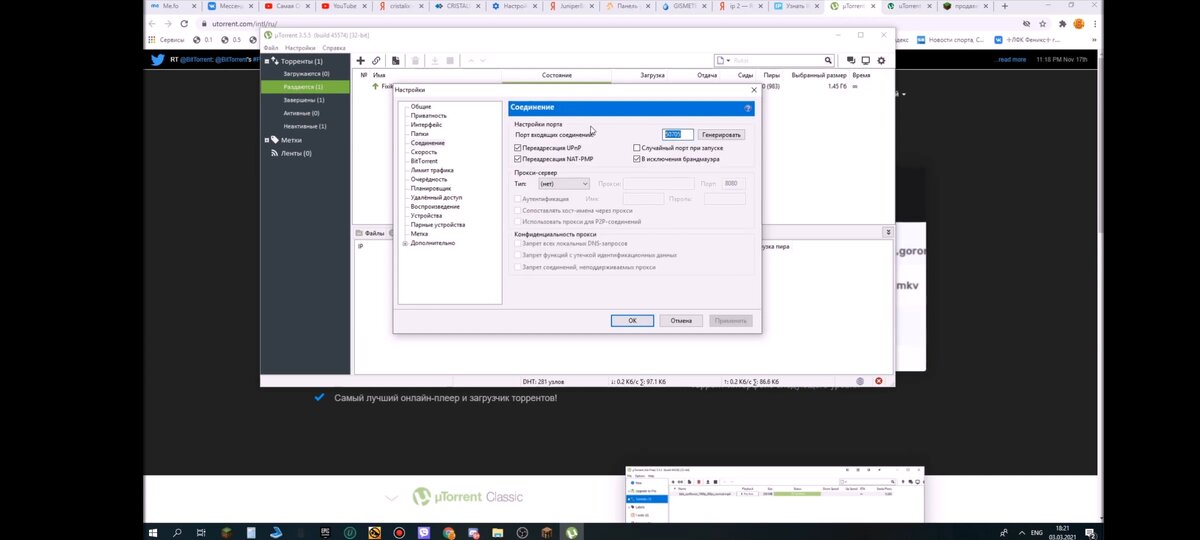Select Планировщик in settings tree
The width and height of the screenshot is (1200, 540).
[431, 188]
